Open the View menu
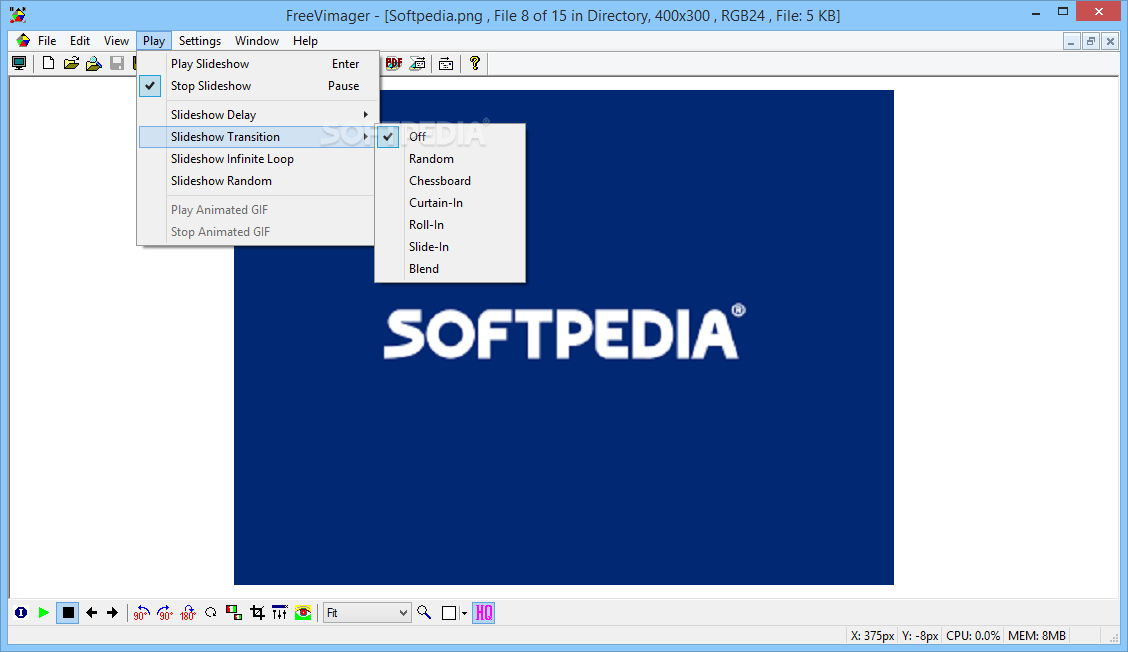 pyautogui.click(x=116, y=41)
